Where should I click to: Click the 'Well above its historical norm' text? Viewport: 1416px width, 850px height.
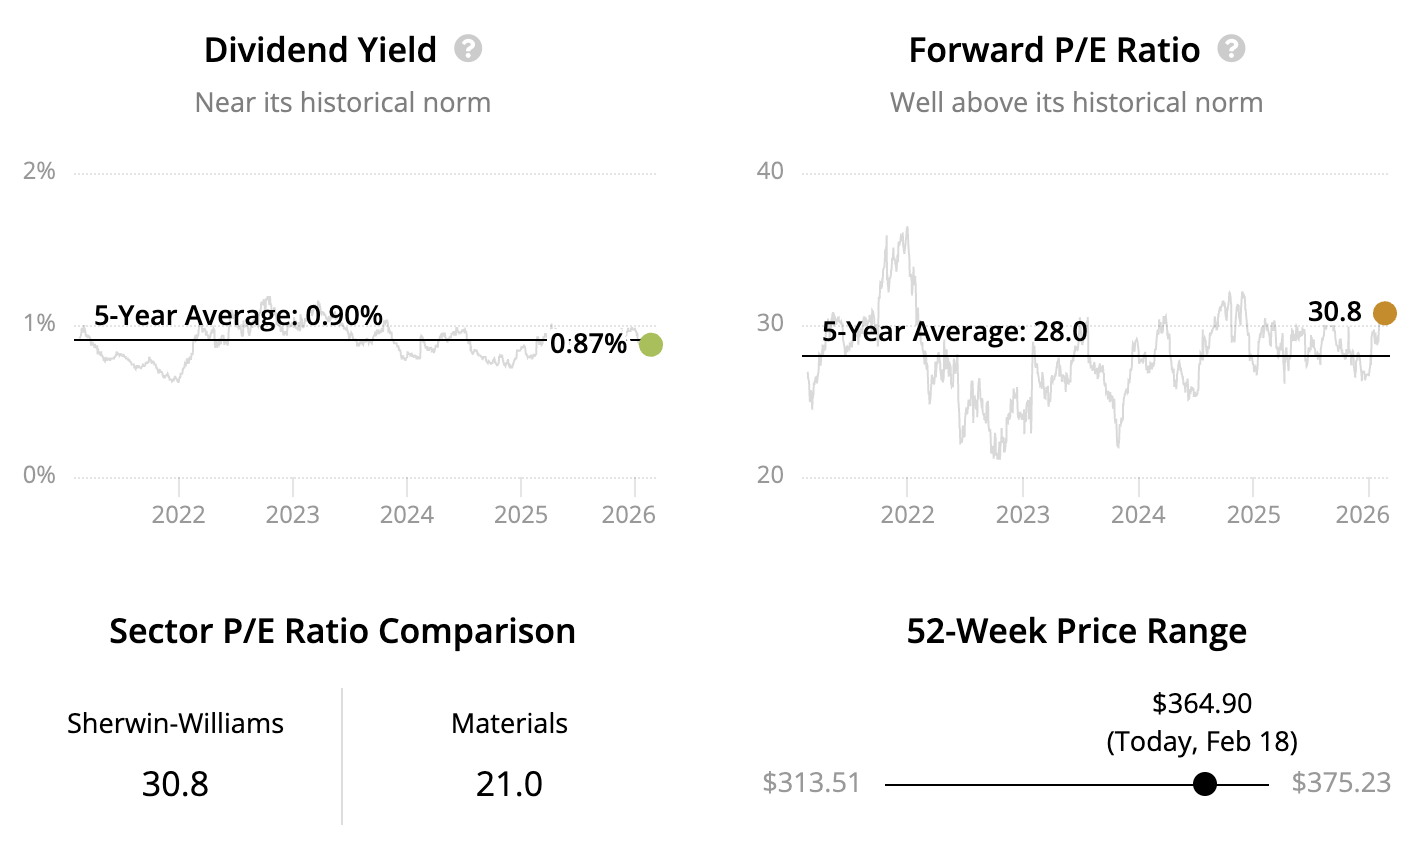coord(1076,103)
